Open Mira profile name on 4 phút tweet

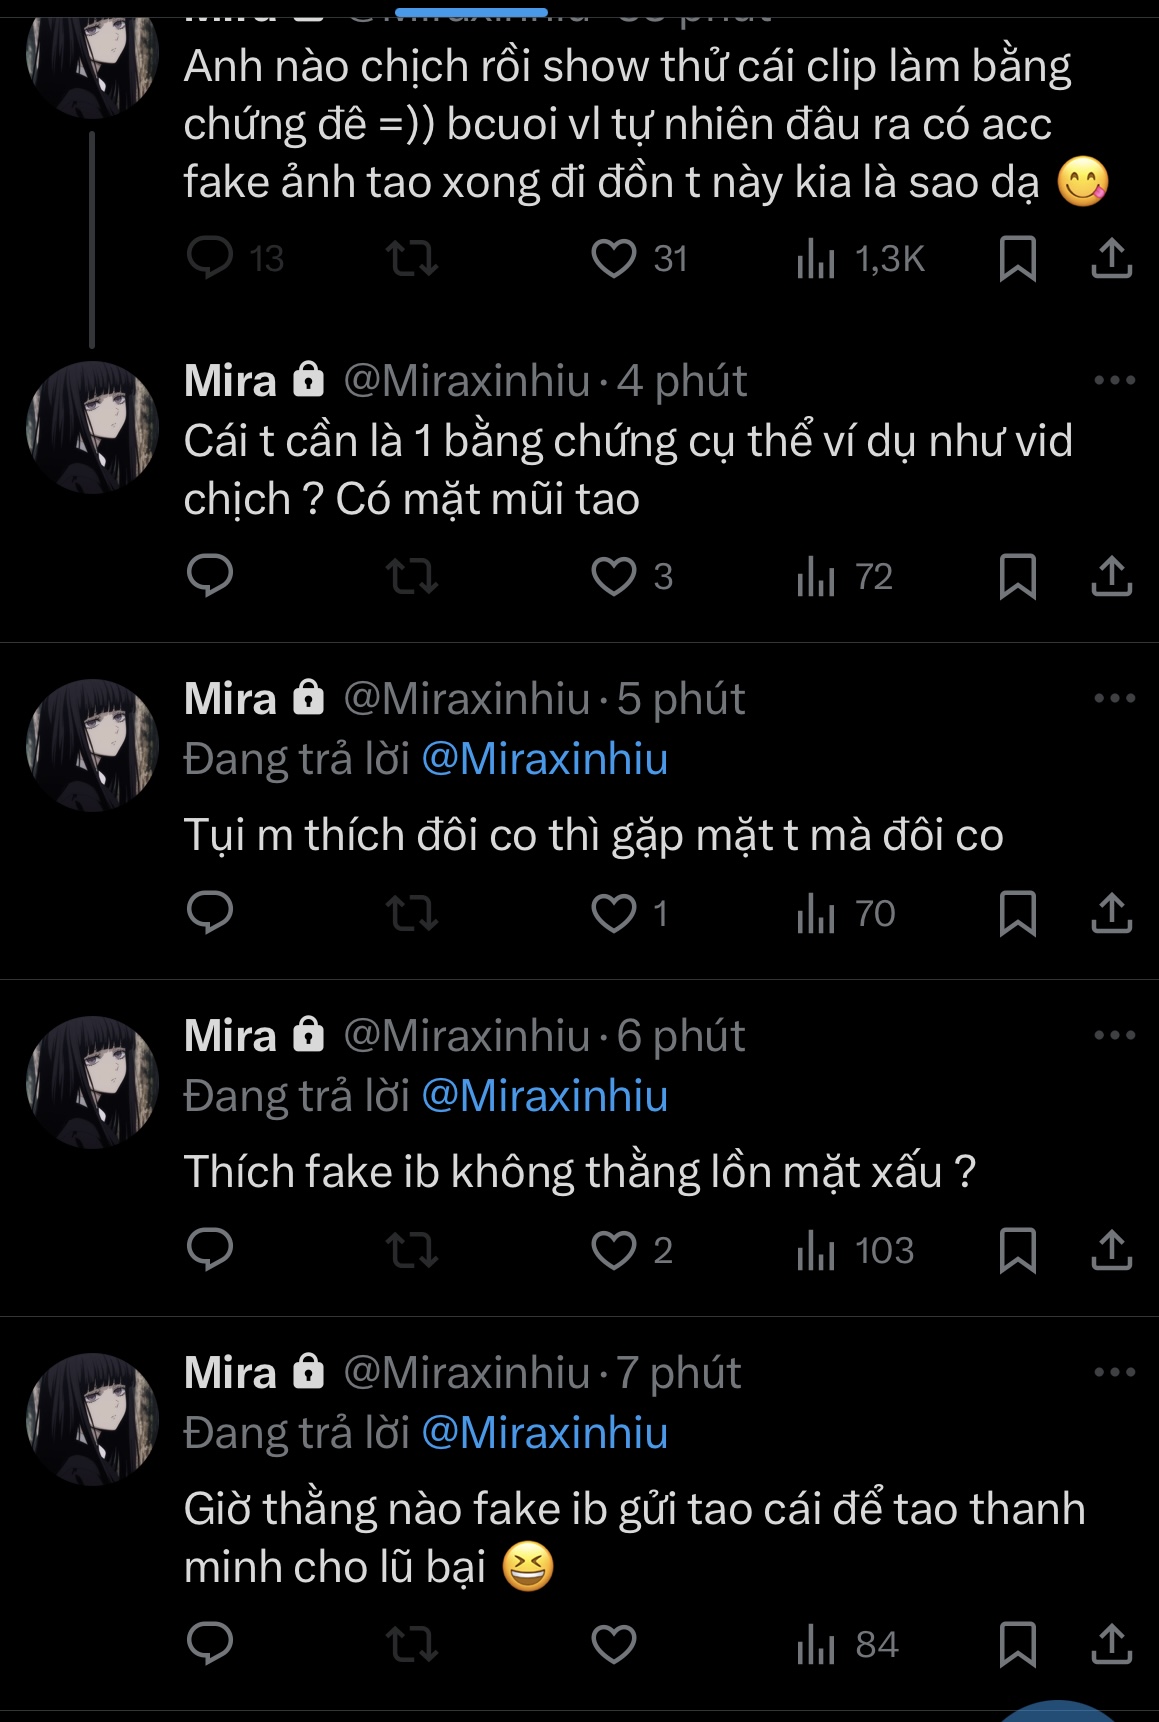[230, 381]
